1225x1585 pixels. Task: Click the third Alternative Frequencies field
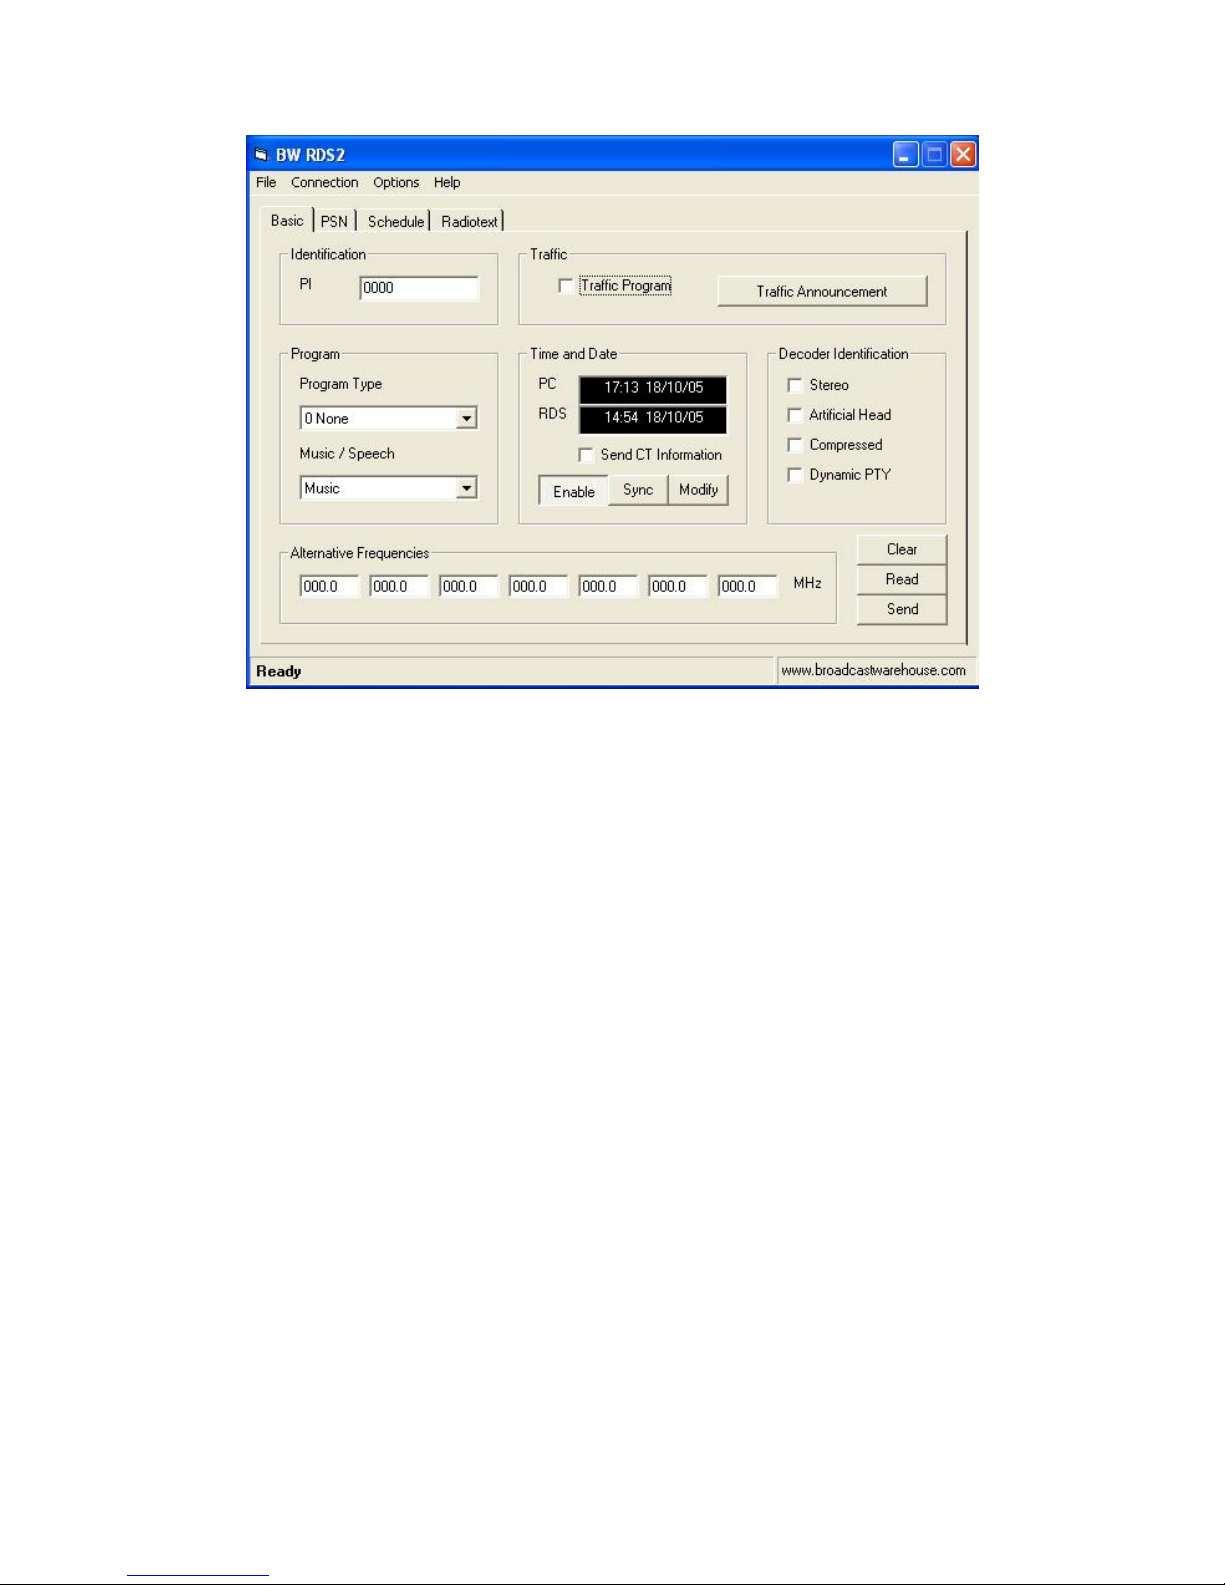(x=469, y=586)
